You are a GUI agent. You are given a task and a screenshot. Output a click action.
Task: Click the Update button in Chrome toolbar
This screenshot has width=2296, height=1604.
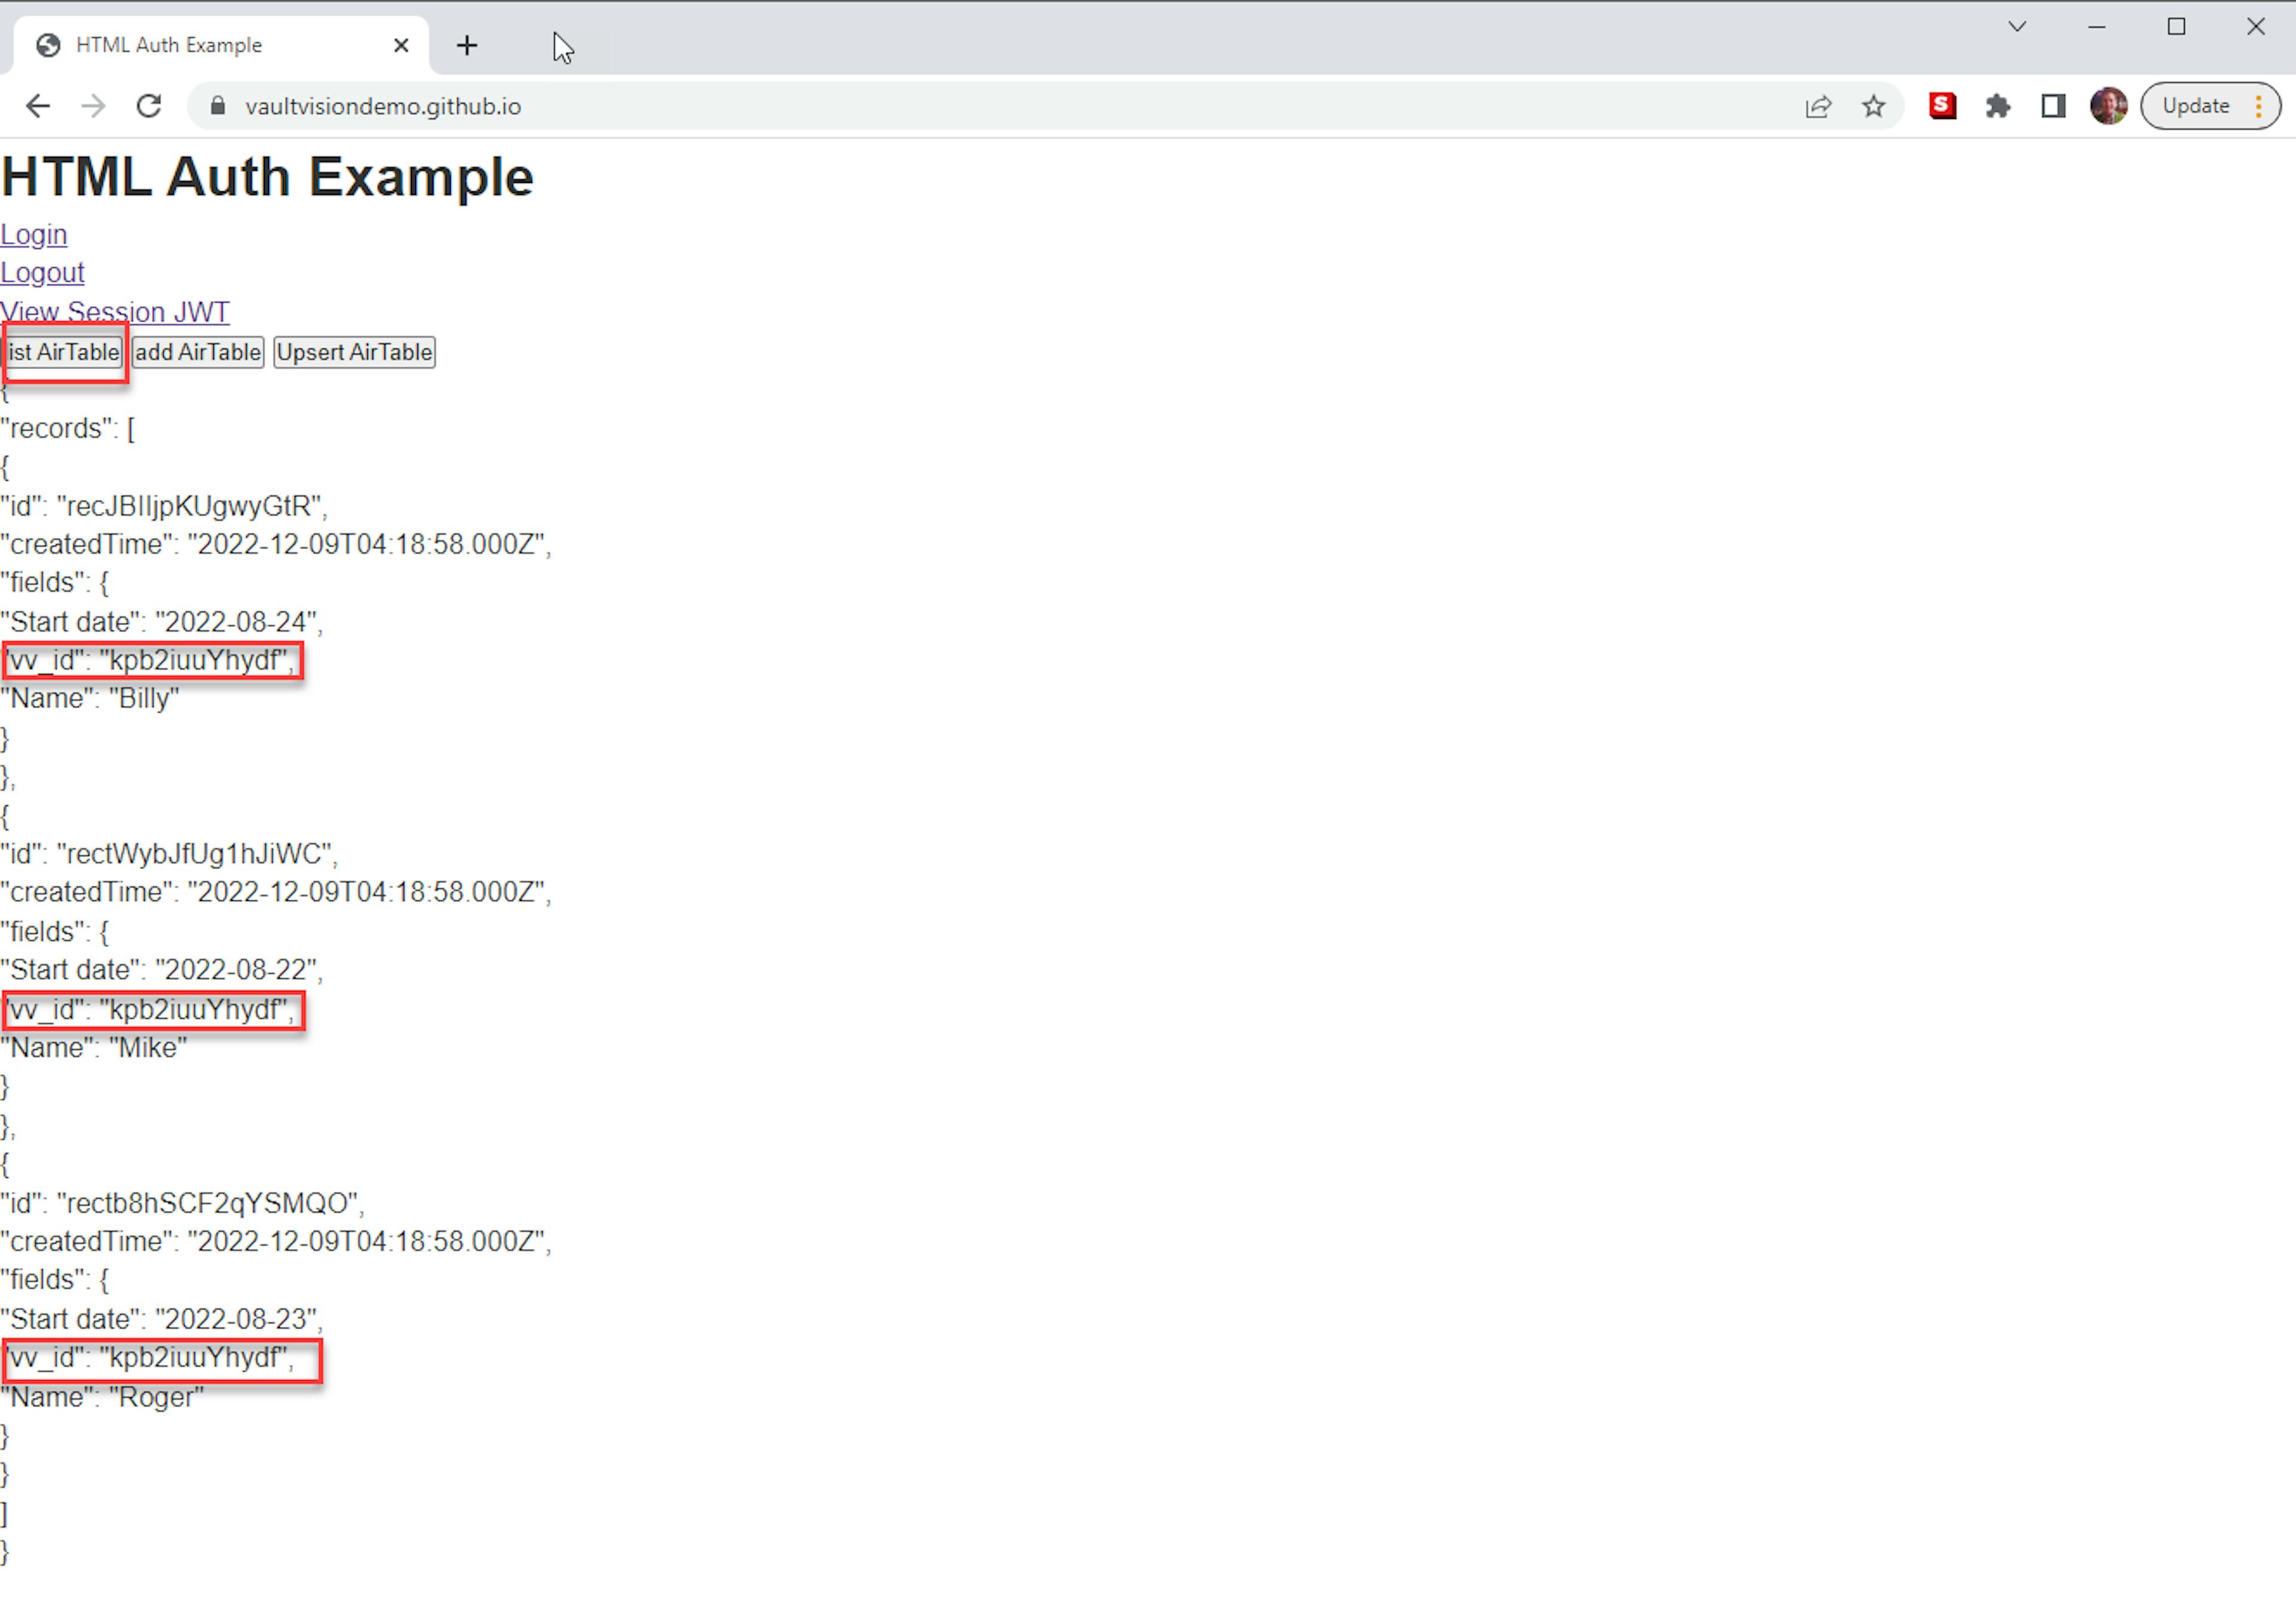pyautogui.click(x=2210, y=106)
